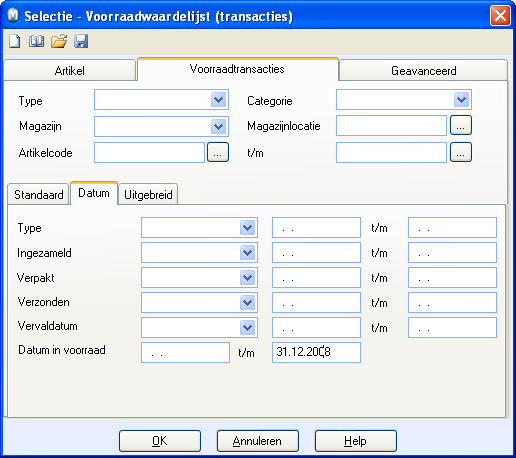The image size is (516, 458).
Task: Open the Verzonden dropdown
Action: pyautogui.click(x=248, y=303)
